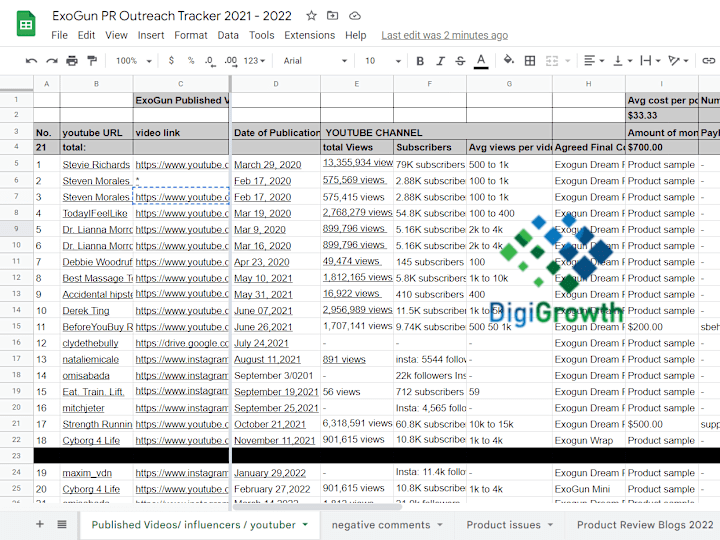The width and height of the screenshot is (720, 540).
Task: Open the text wrapping dropdown
Action: click(650, 61)
